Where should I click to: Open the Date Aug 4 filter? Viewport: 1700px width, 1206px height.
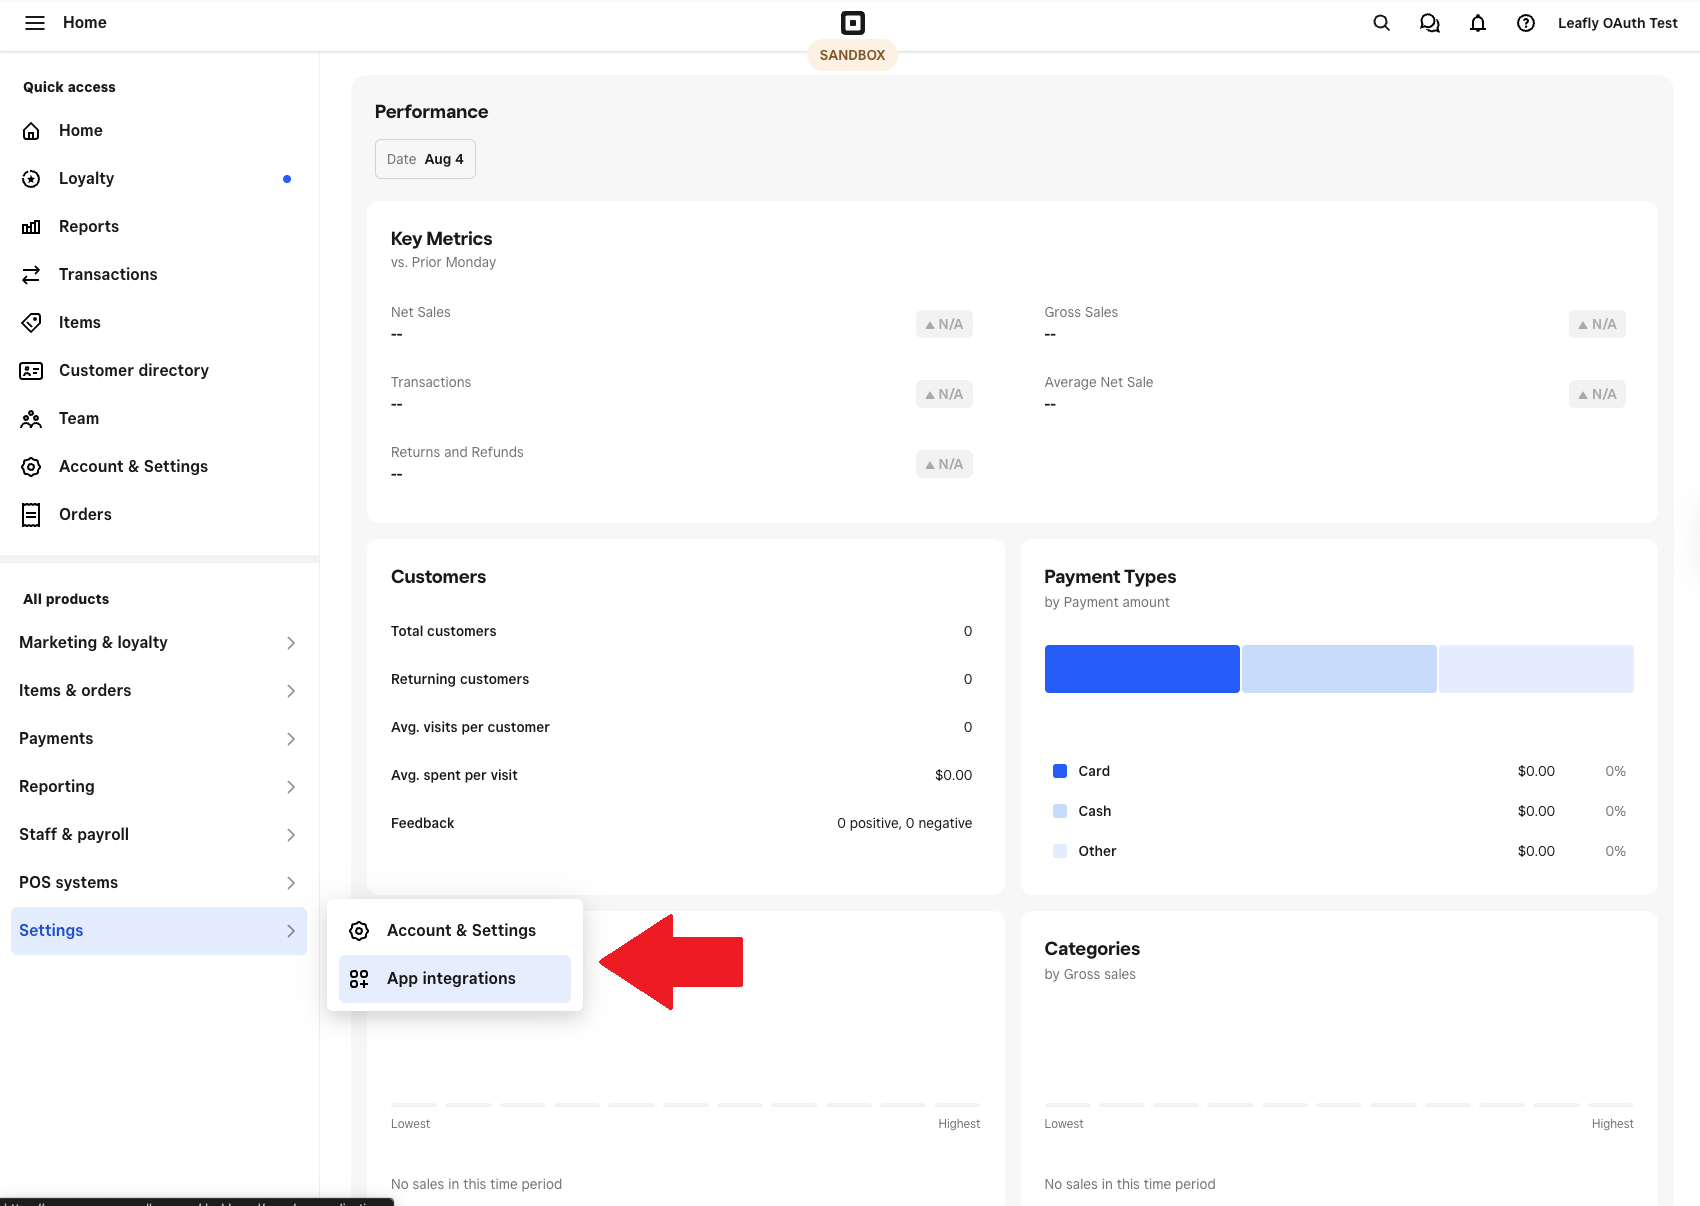point(425,159)
